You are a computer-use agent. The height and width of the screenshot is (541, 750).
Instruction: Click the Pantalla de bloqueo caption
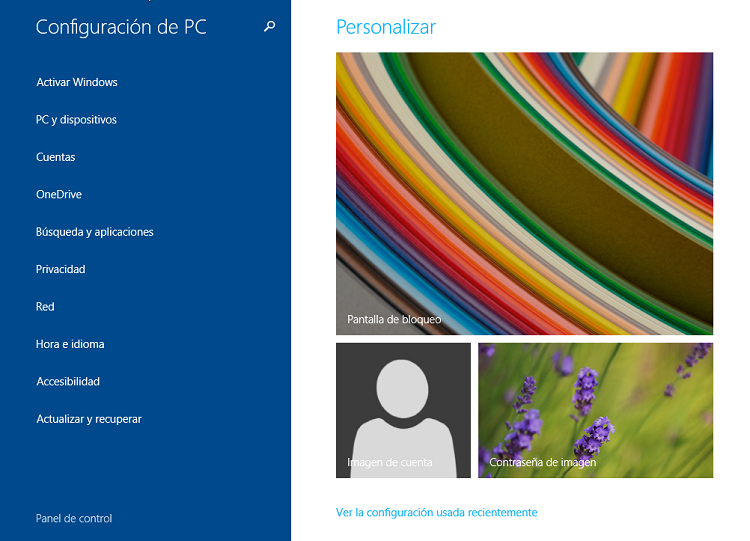point(394,320)
